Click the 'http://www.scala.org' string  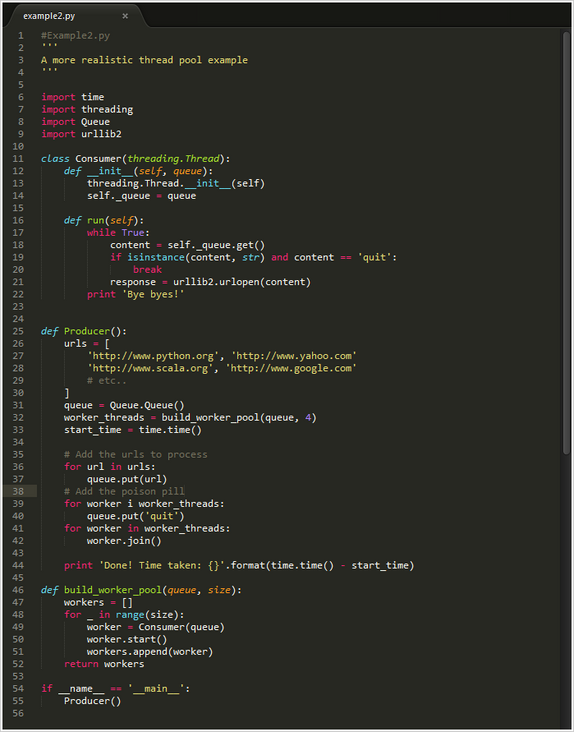pos(150,368)
